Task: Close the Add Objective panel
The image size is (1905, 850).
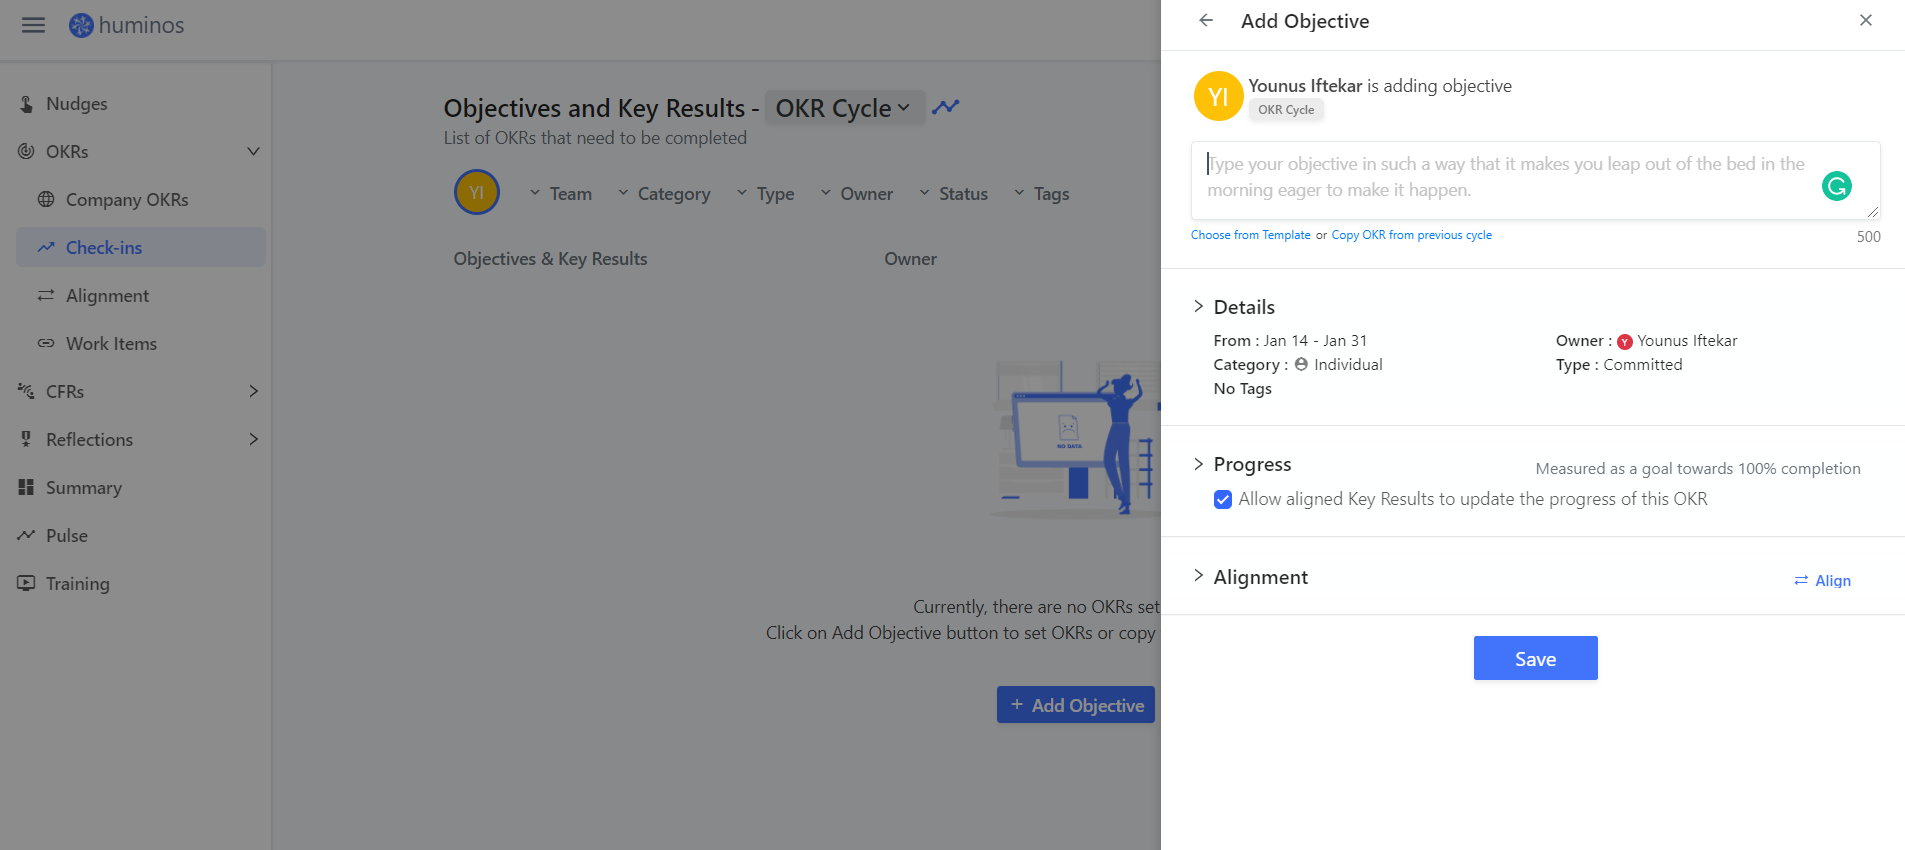Action: point(1865,21)
